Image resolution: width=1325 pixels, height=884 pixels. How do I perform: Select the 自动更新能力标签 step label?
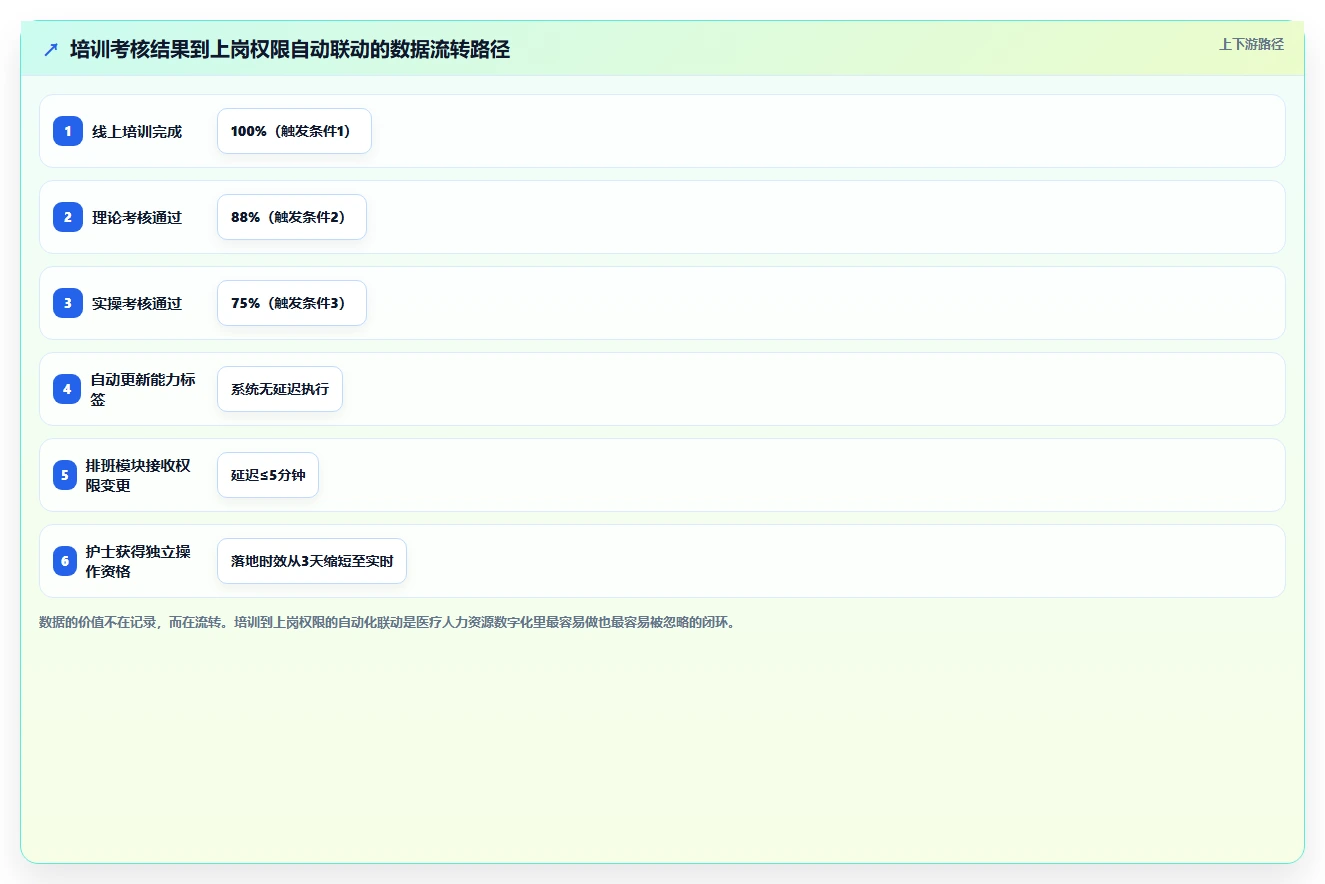coord(143,389)
